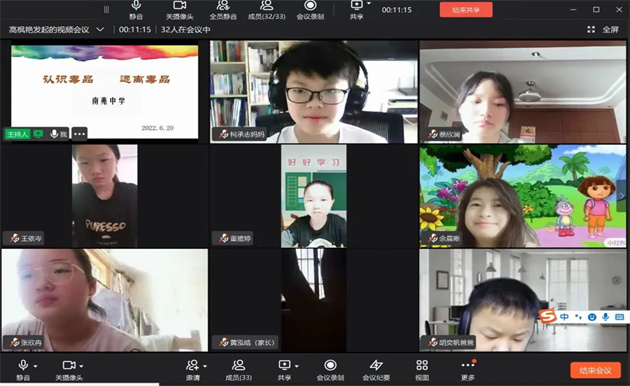Viewport: 630px width, 386px height.
Task: Click three-dots menu on host video tile
Action: (80, 134)
